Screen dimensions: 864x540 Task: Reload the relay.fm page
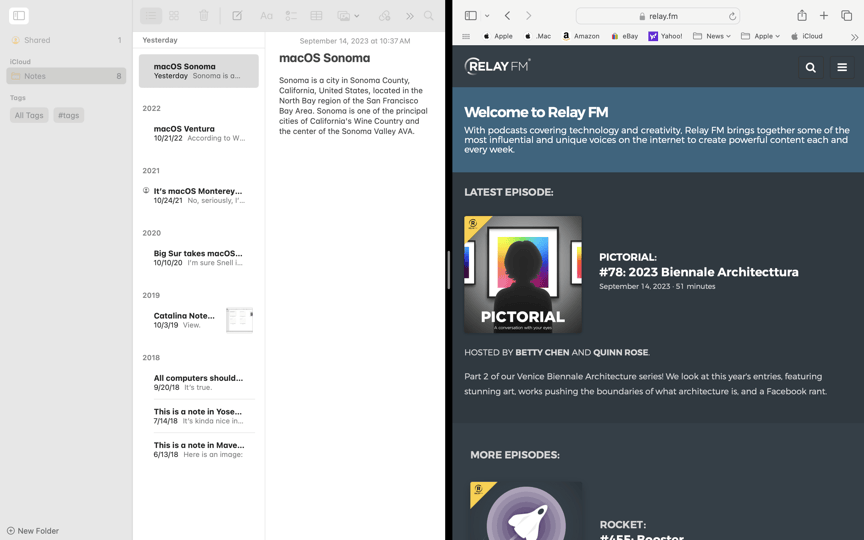tap(732, 16)
